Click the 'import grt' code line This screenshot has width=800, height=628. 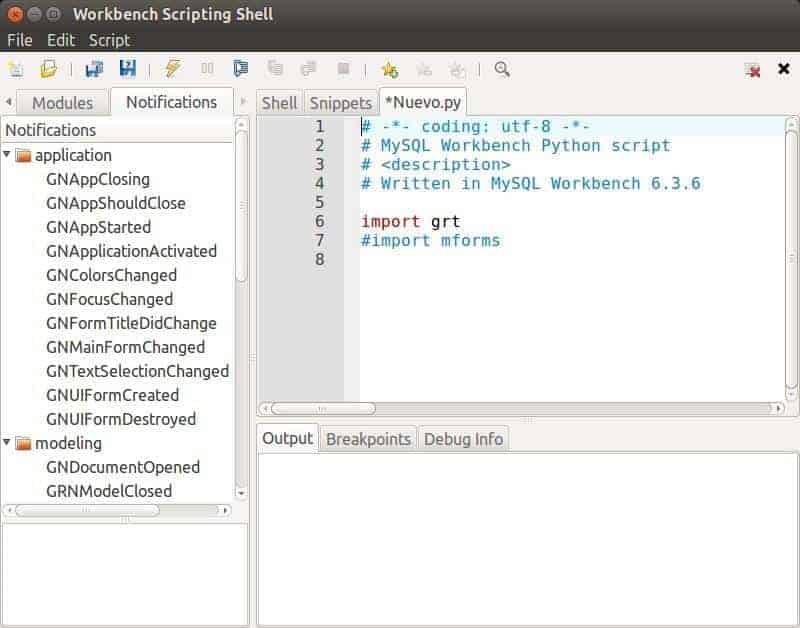411,221
